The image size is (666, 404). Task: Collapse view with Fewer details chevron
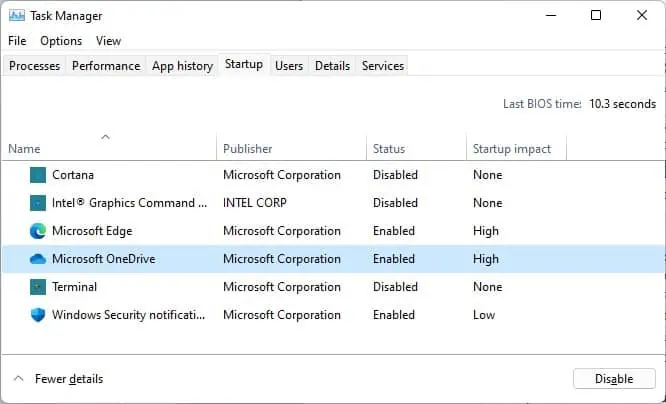point(18,379)
